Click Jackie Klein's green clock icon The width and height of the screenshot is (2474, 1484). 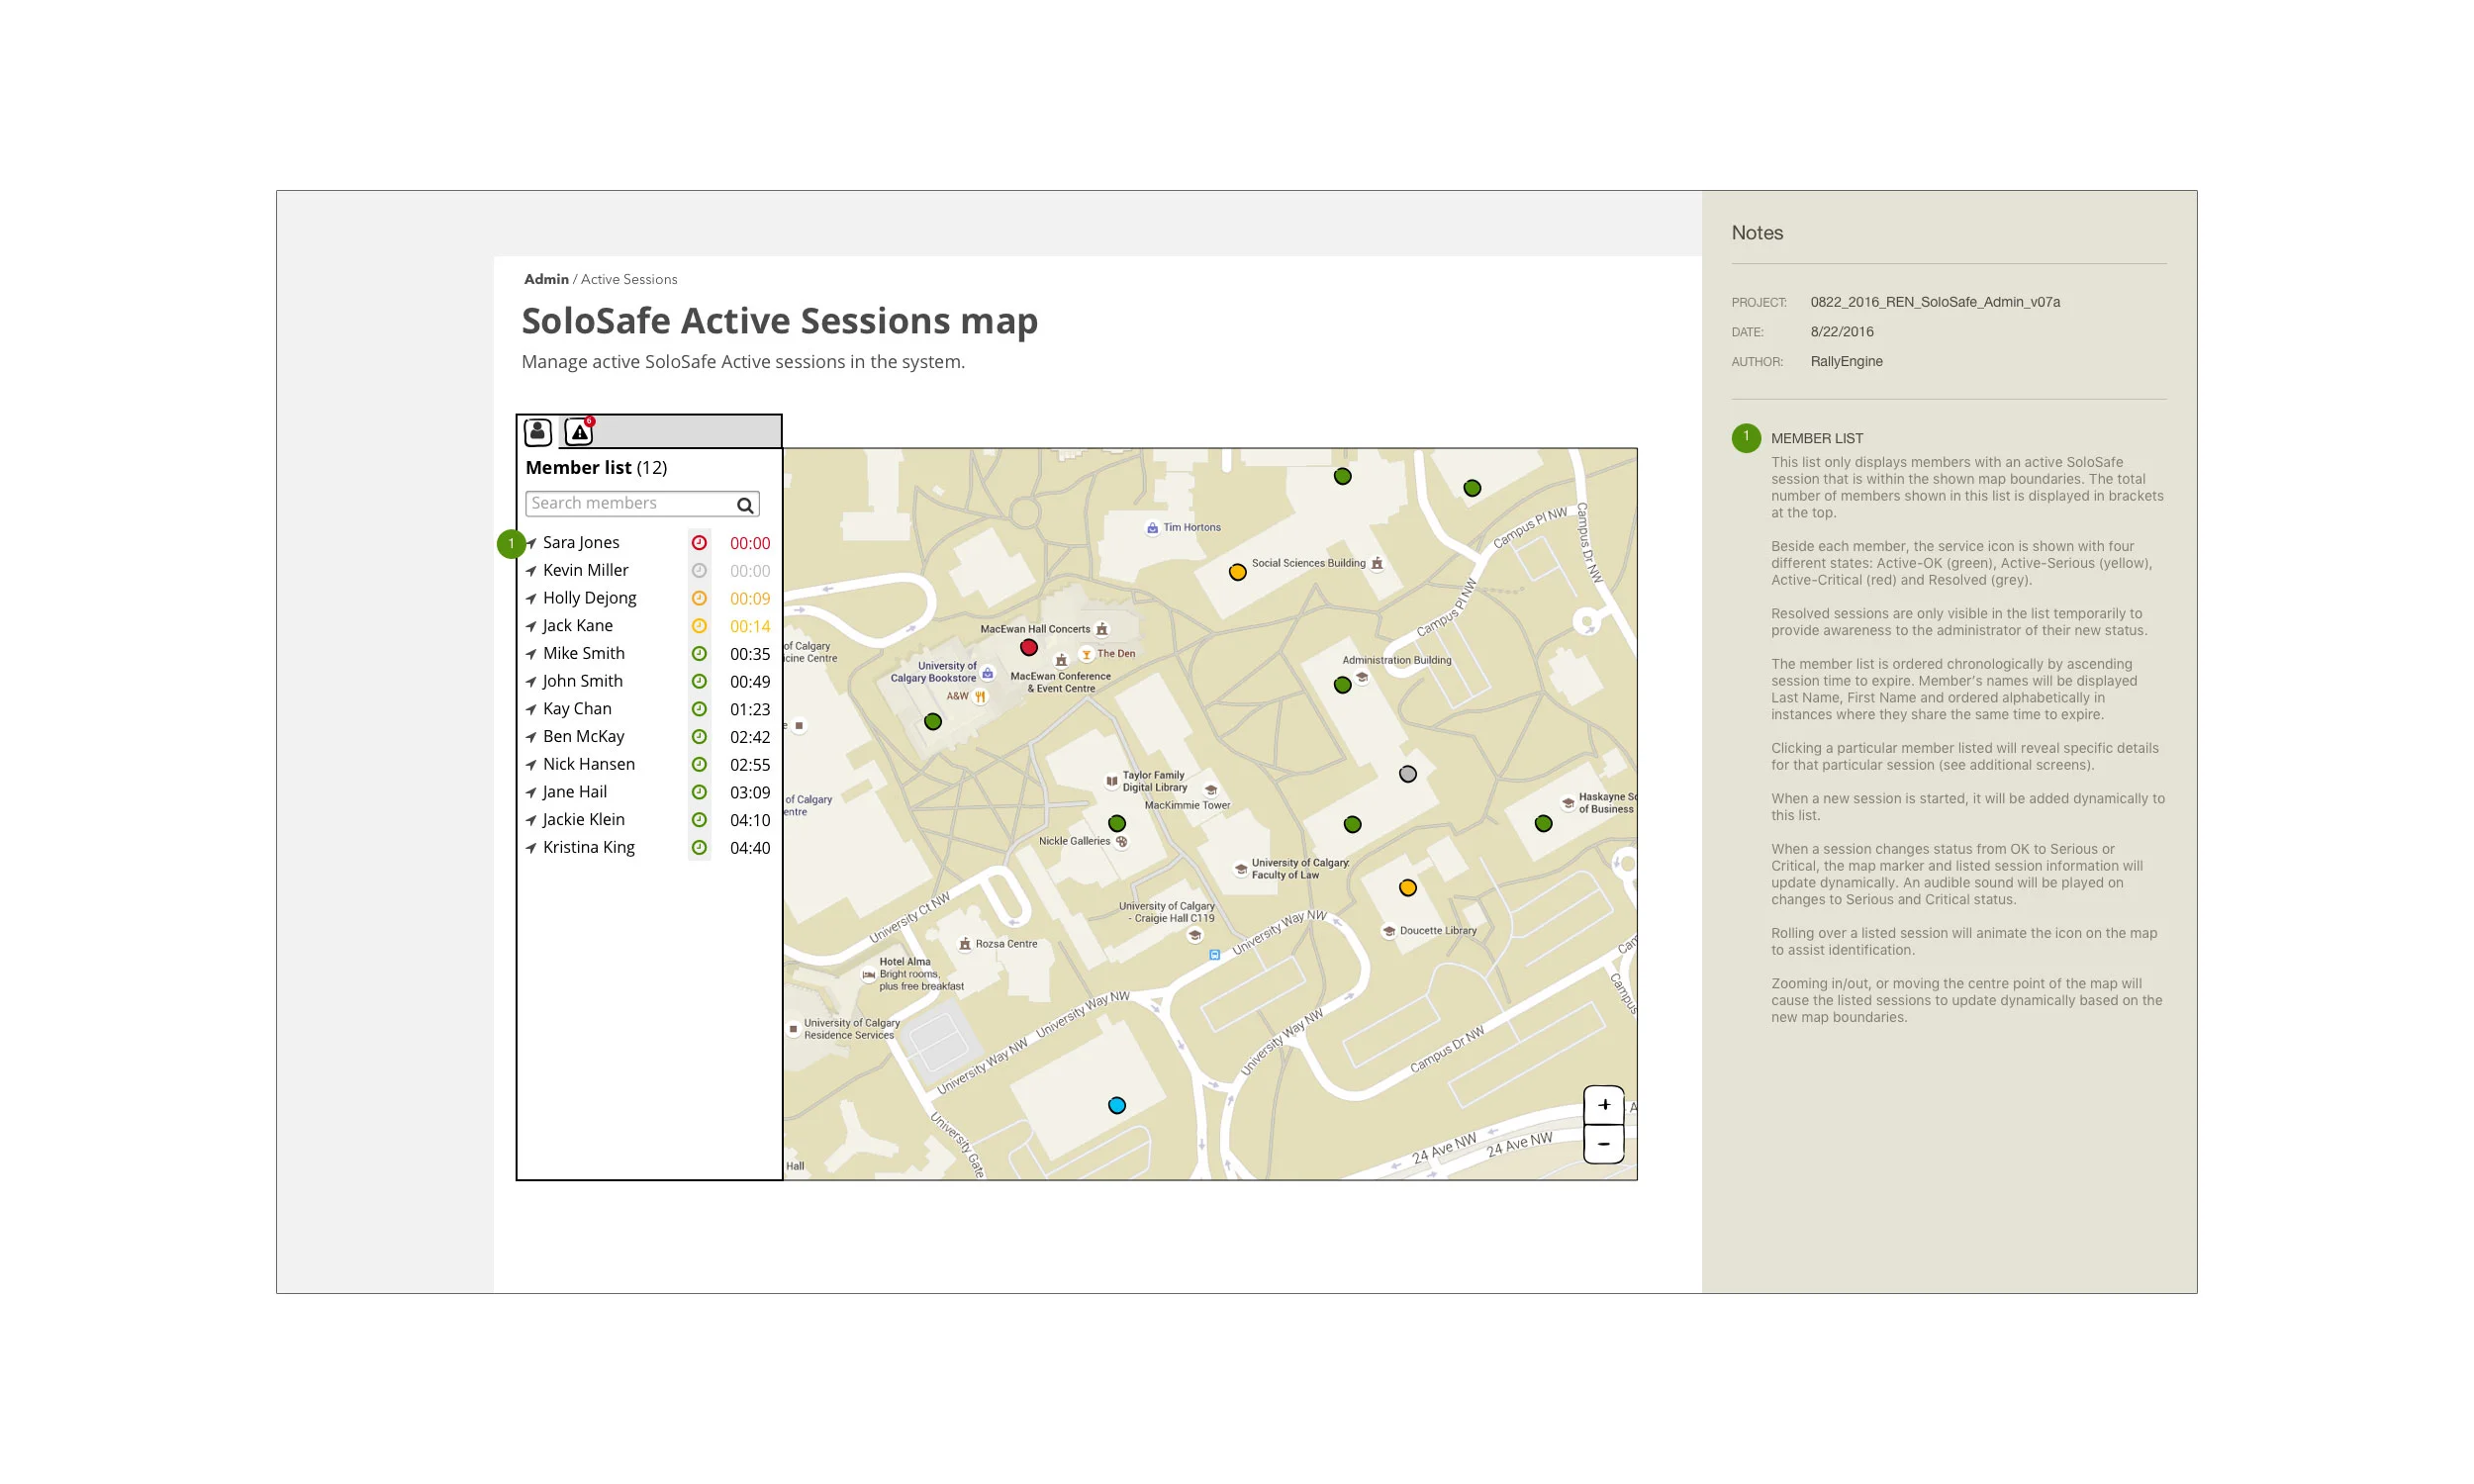coord(699,820)
